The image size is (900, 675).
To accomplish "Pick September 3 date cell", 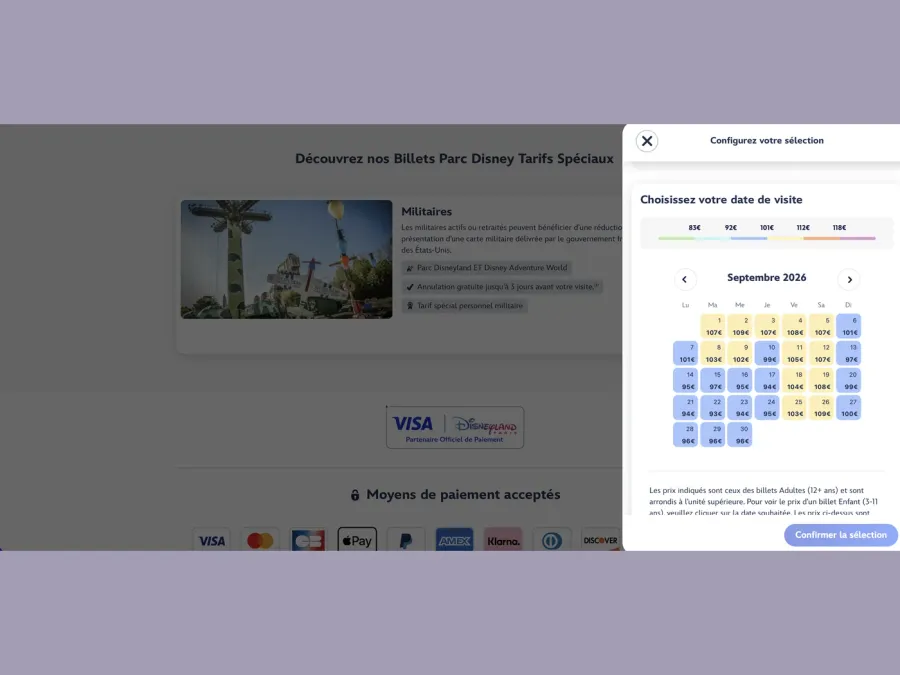I will pos(767,326).
